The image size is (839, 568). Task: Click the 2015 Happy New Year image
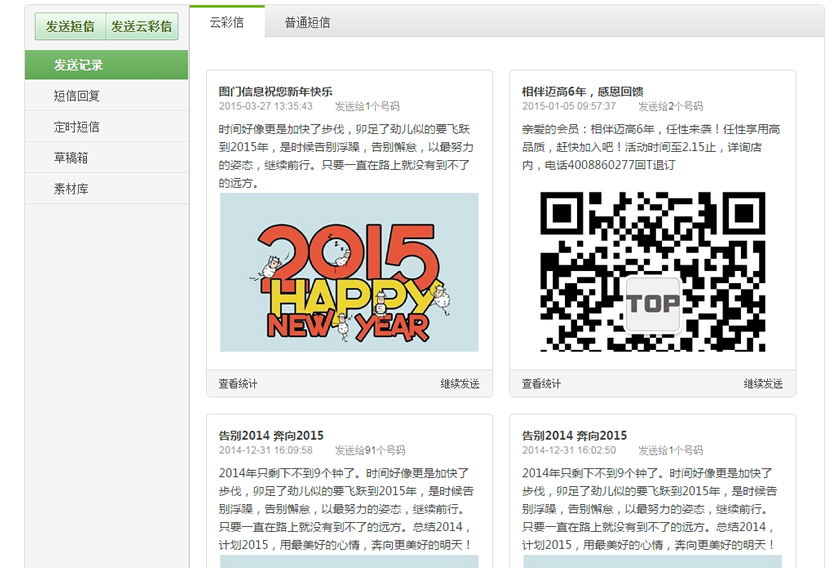click(x=349, y=272)
